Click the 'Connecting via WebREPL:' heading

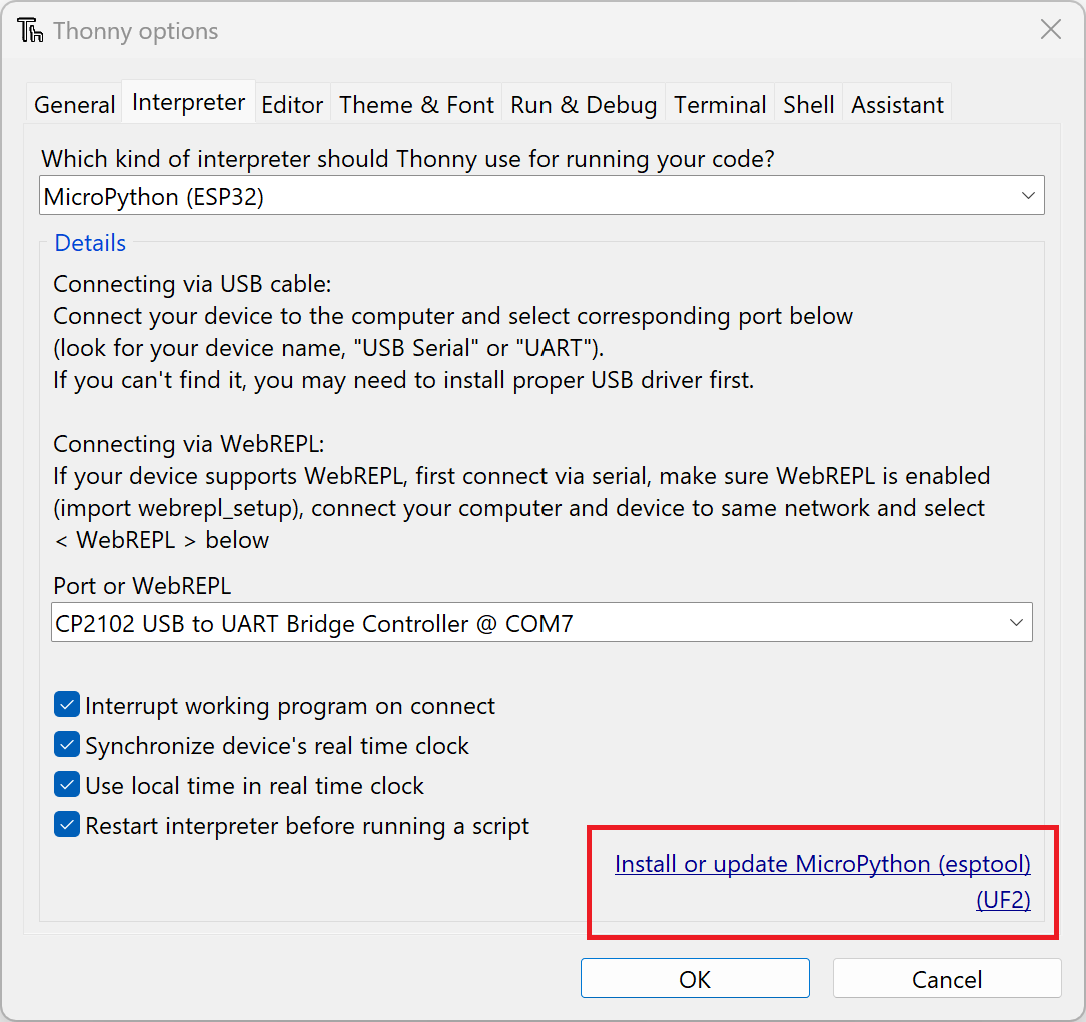[x=189, y=444]
